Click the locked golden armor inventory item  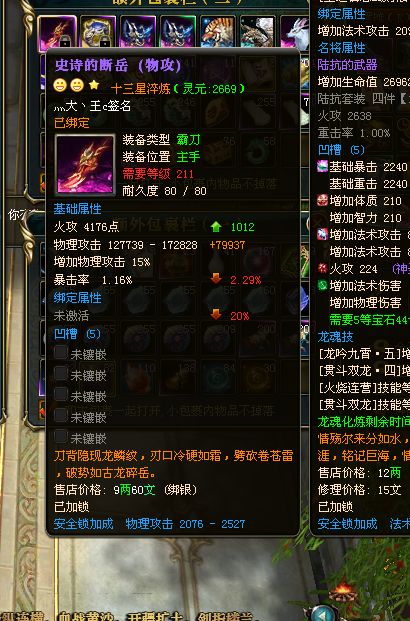98,32
